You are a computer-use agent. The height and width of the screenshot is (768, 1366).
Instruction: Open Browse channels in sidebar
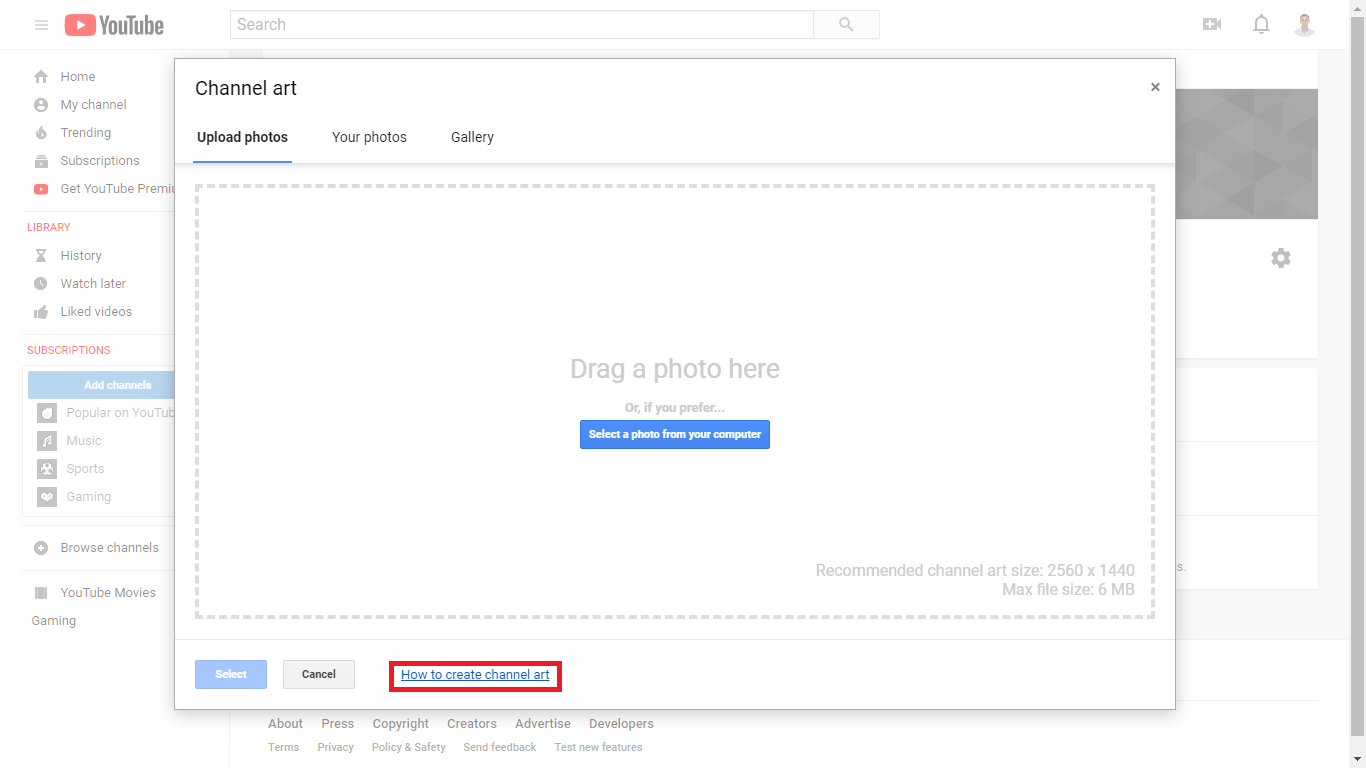[x=109, y=548]
